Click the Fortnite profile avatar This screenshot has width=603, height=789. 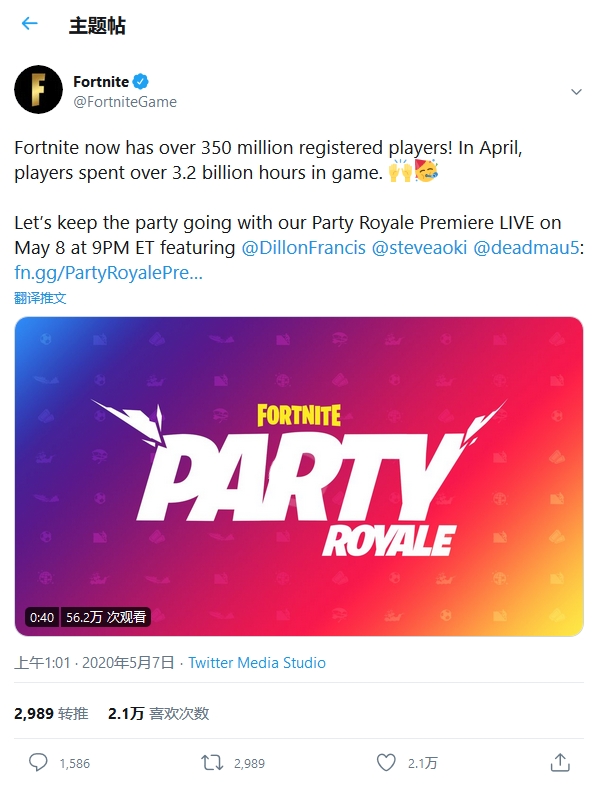pyautogui.click(x=38, y=90)
